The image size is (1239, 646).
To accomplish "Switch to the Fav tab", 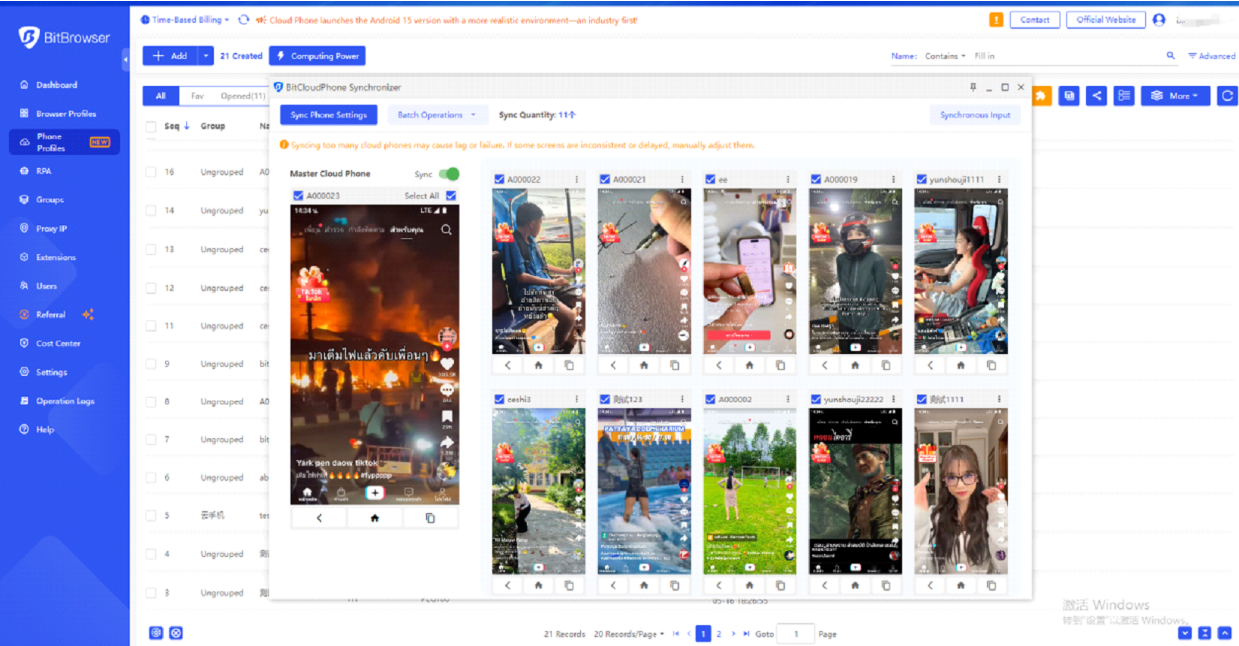I will pos(197,96).
